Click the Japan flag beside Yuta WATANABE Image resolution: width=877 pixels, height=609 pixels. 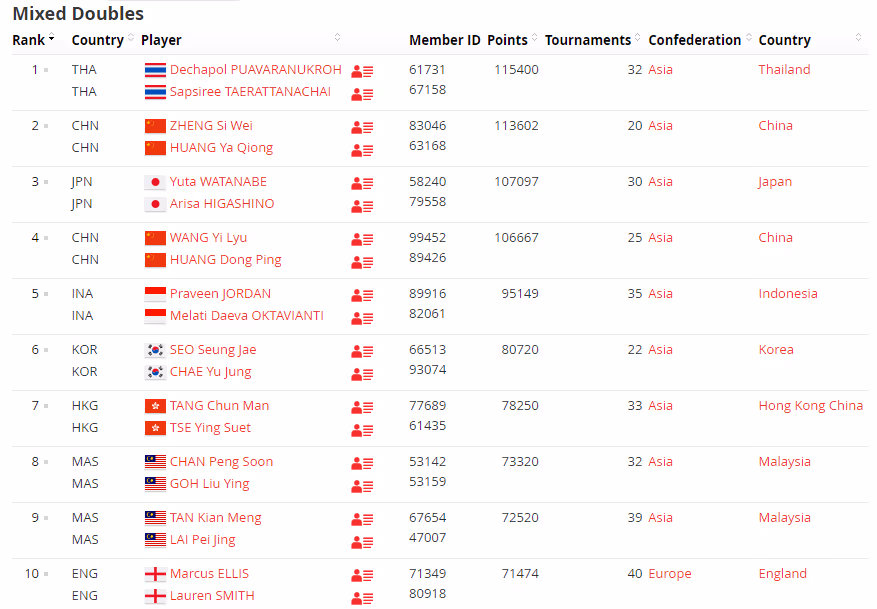tap(155, 182)
